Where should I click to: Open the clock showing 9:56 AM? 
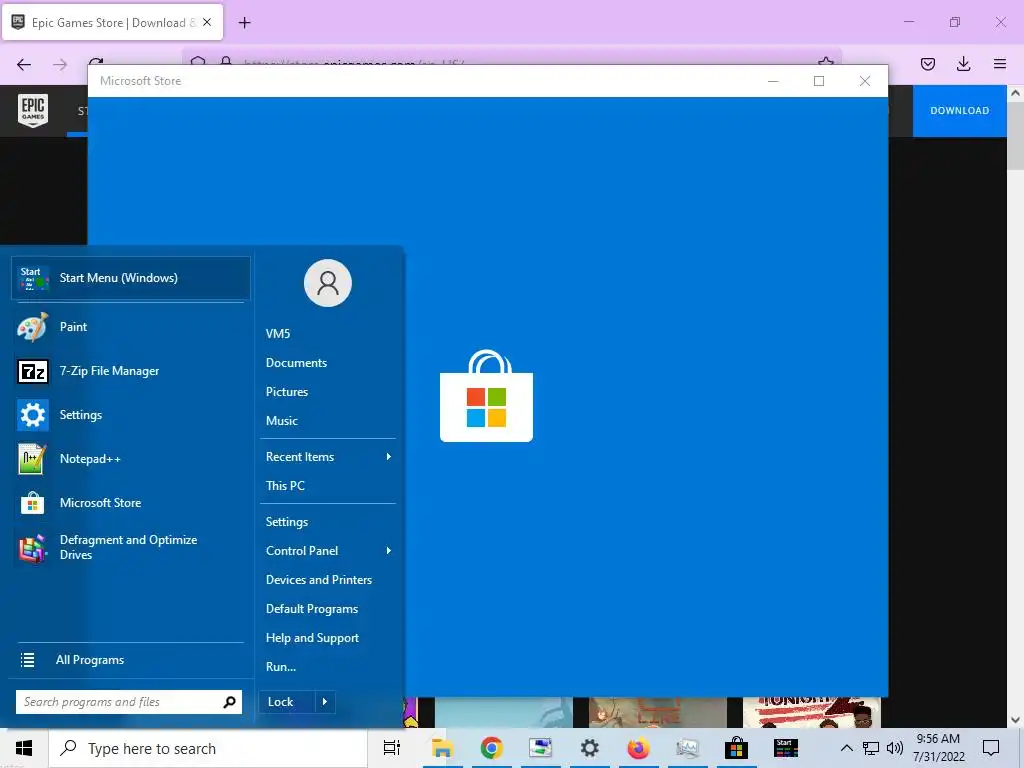click(938, 748)
